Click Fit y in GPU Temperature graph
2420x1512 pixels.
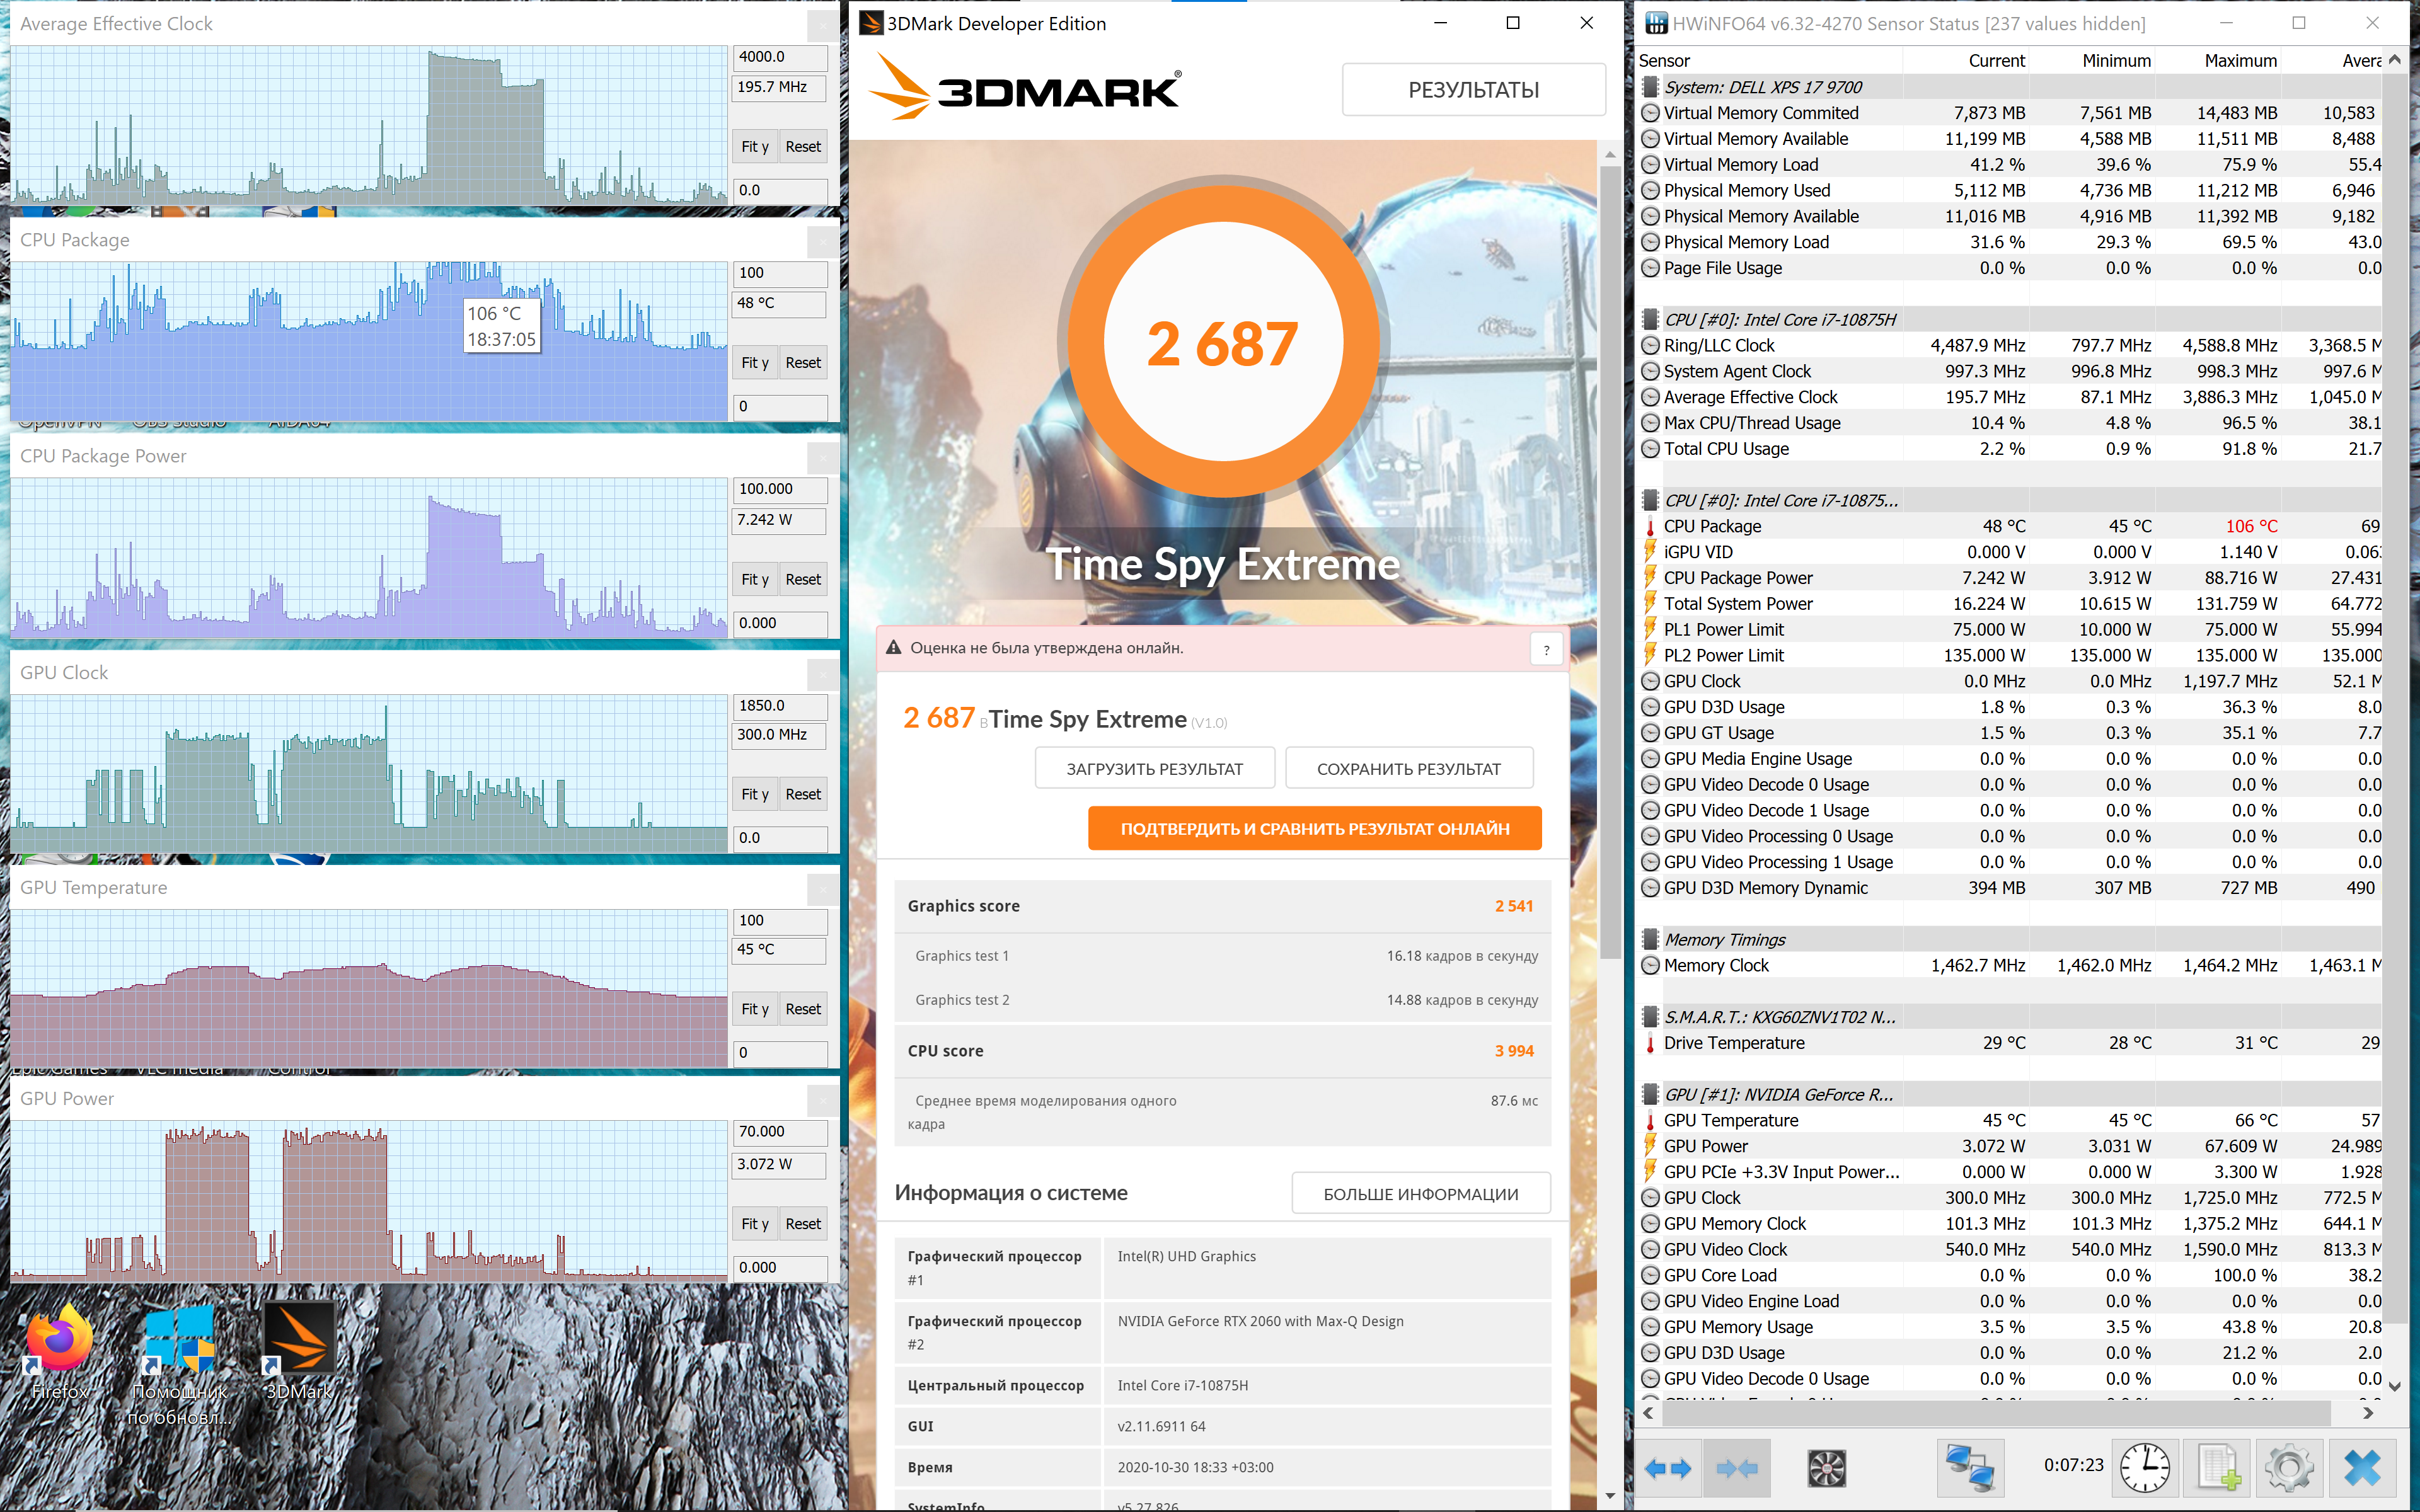point(754,1010)
